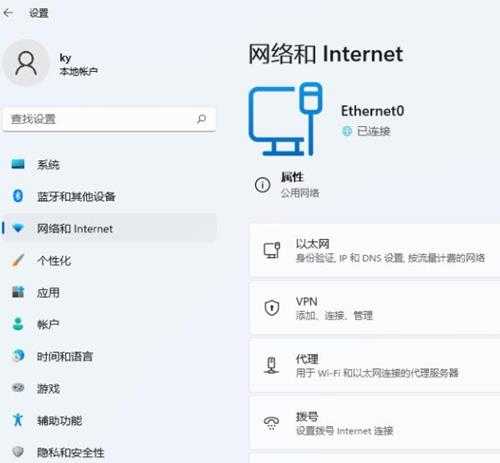Click the large Ethernet computer icon
This screenshot has height=463, width=500.
(x=286, y=119)
